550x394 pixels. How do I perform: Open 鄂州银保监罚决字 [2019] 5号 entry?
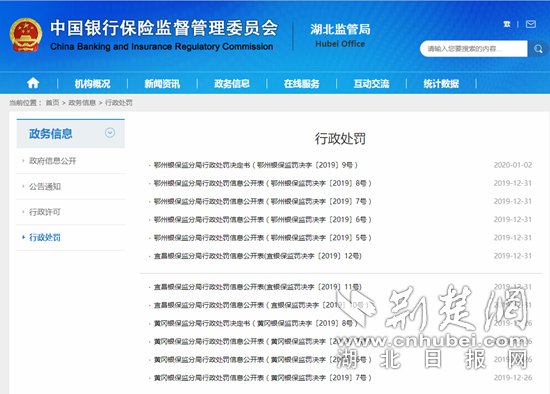(262, 238)
